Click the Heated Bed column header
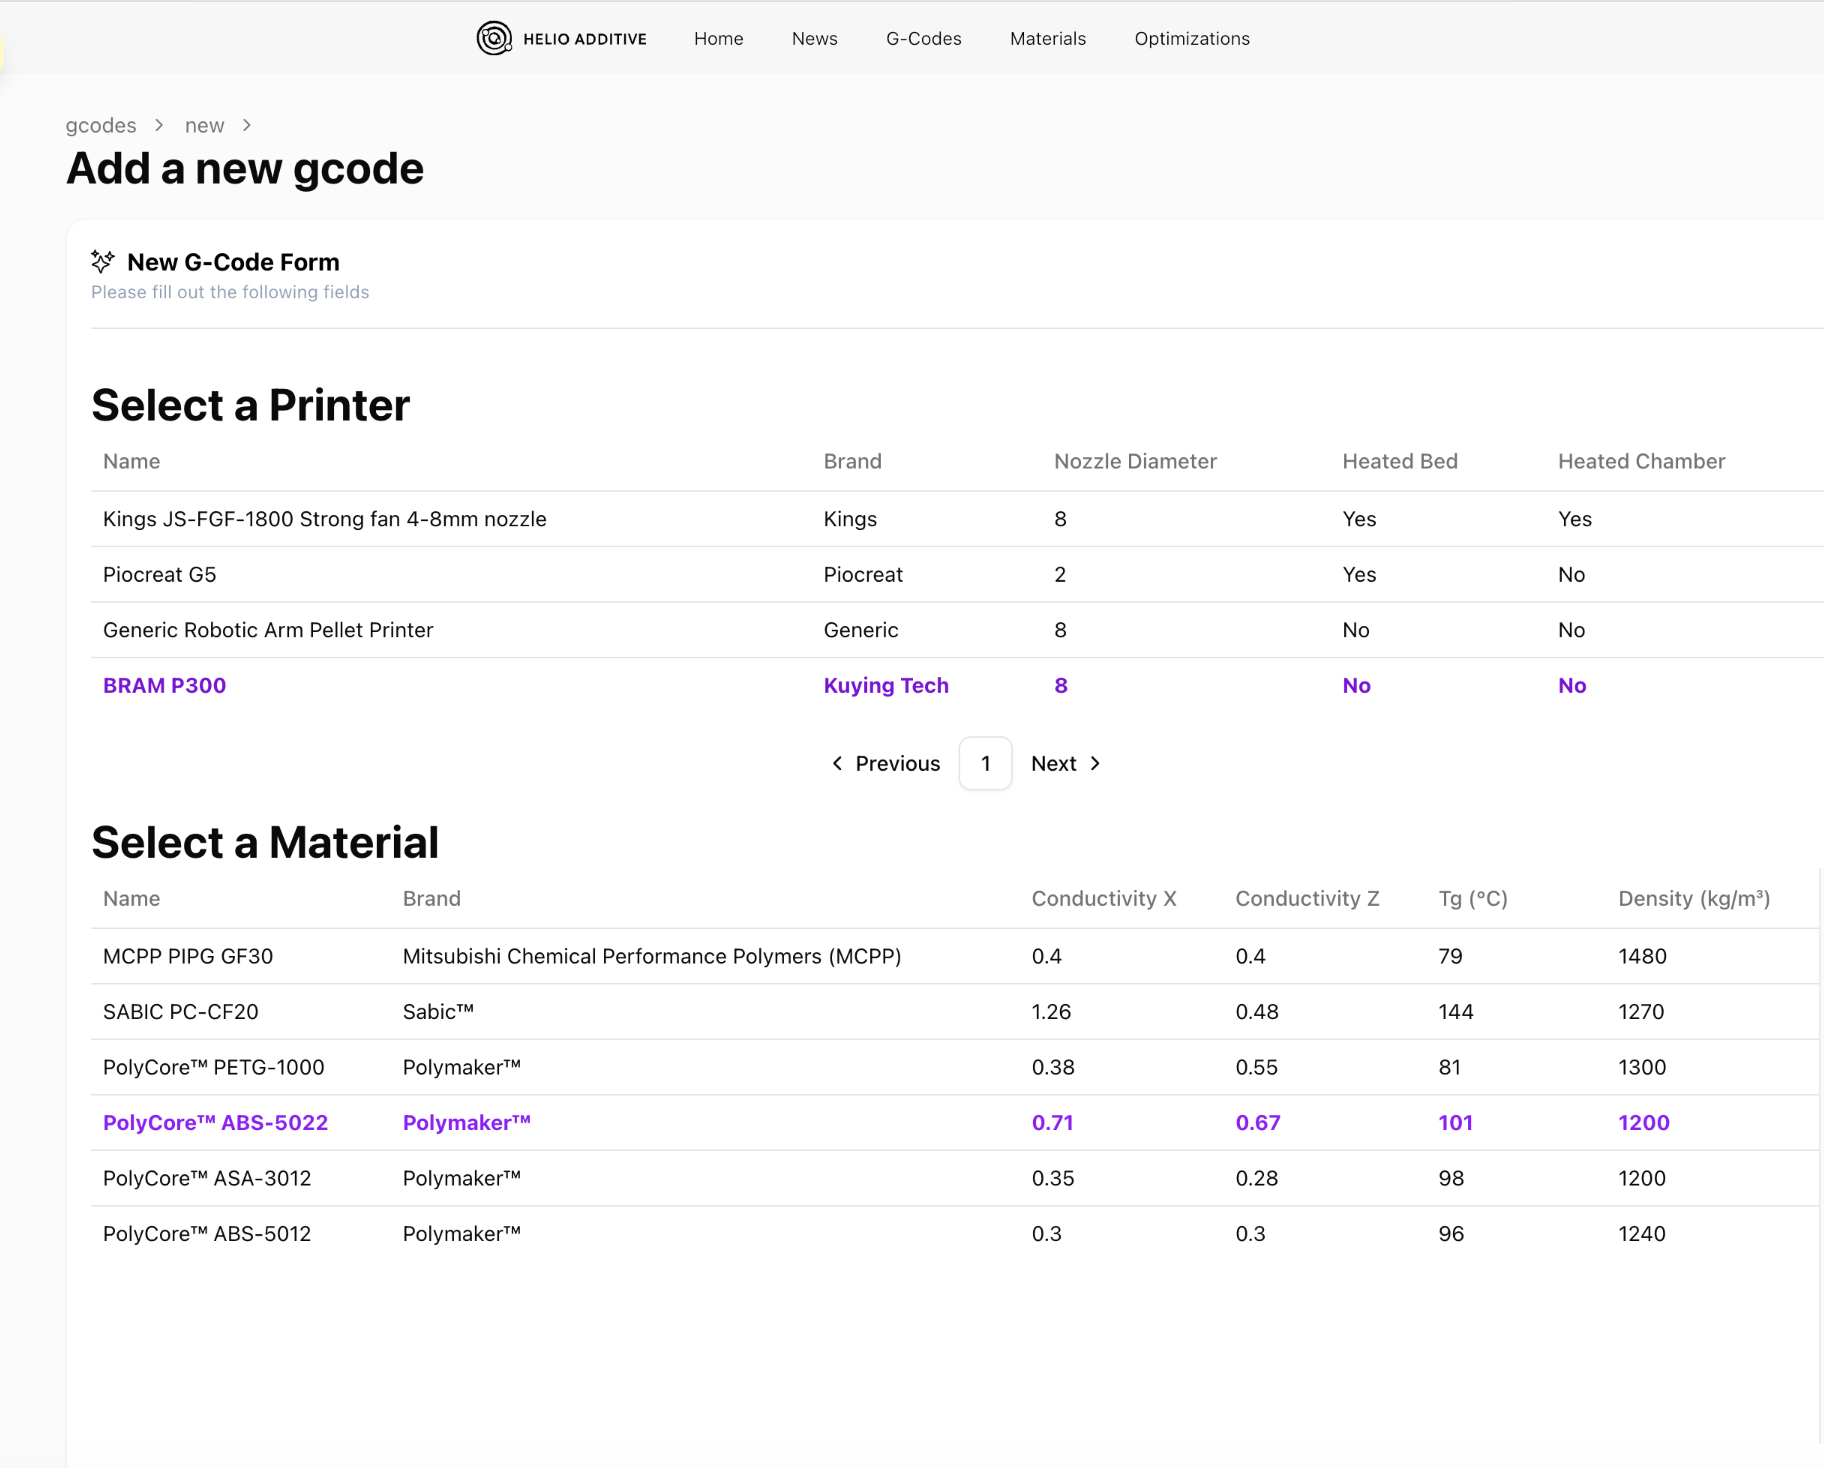 (1400, 461)
